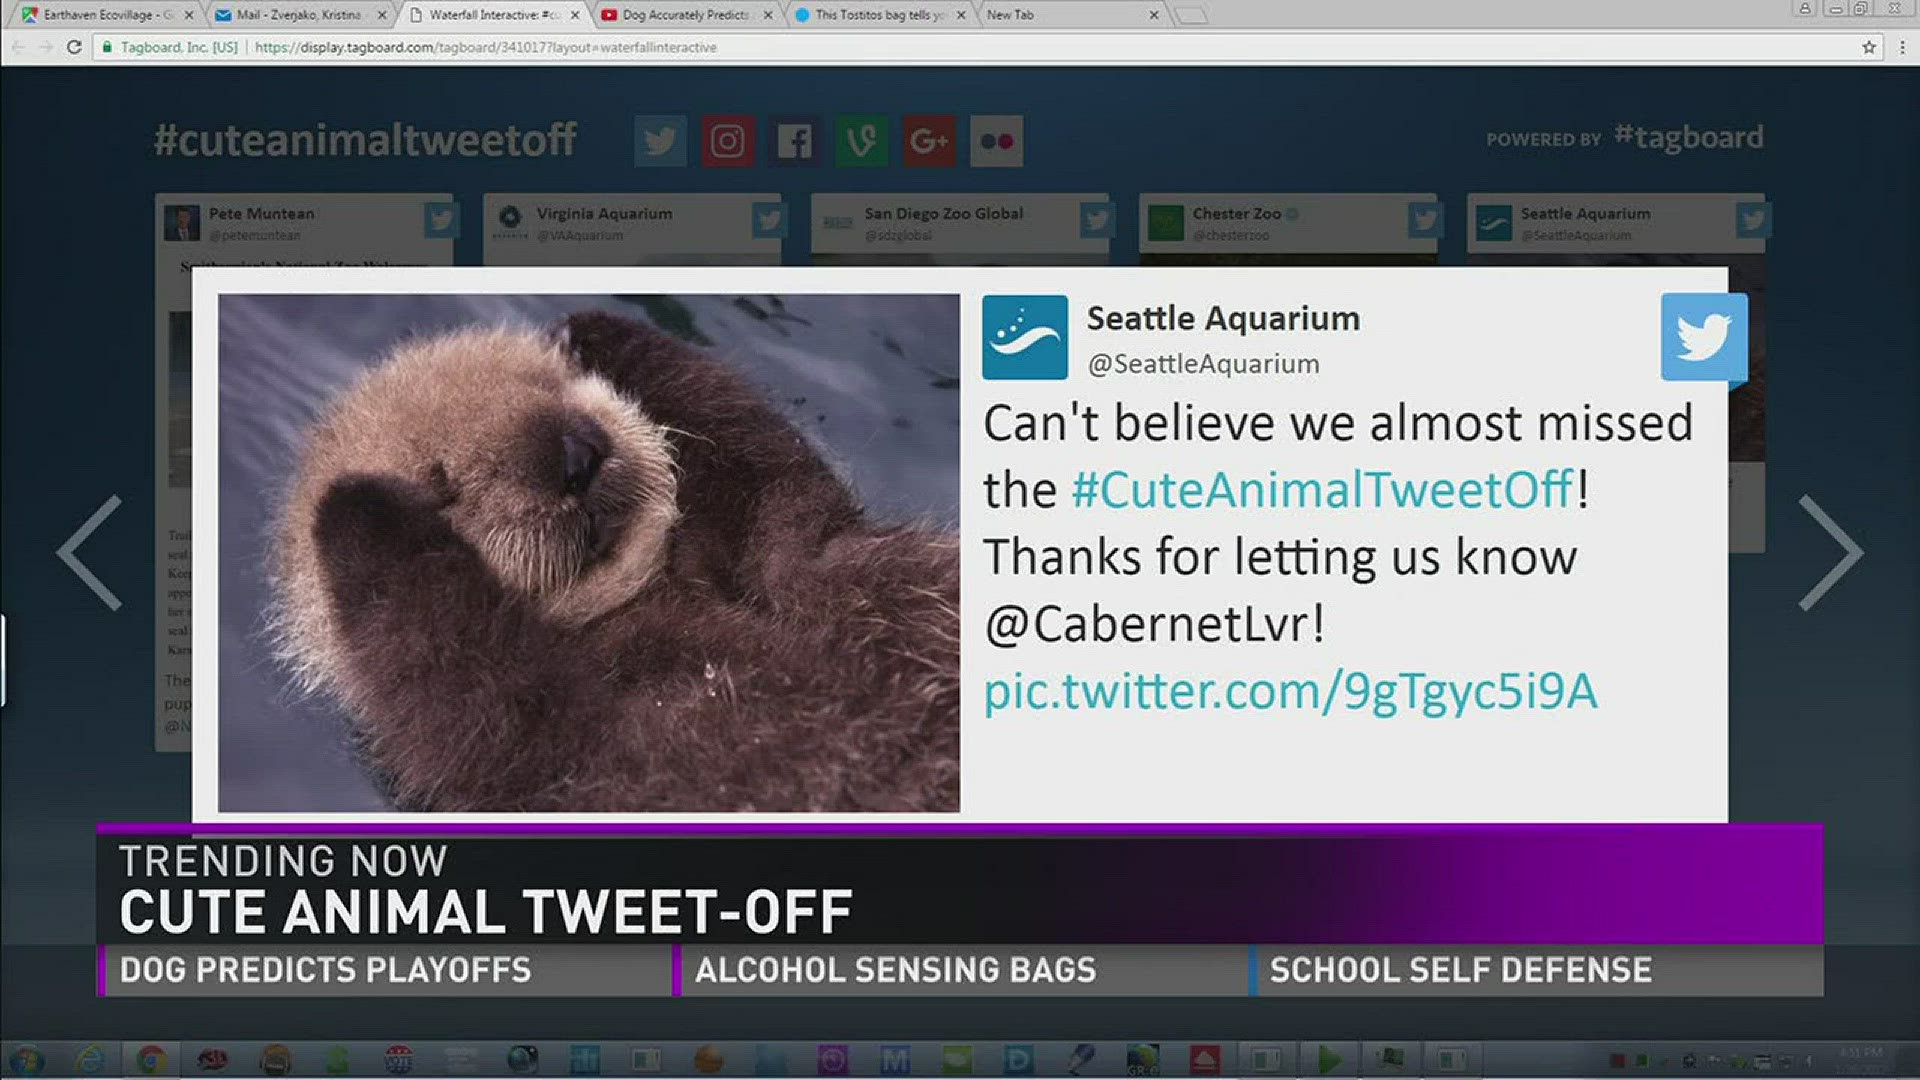The width and height of the screenshot is (1920, 1080).
Task: Select the Flickr filter icon
Action: click(995, 140)
